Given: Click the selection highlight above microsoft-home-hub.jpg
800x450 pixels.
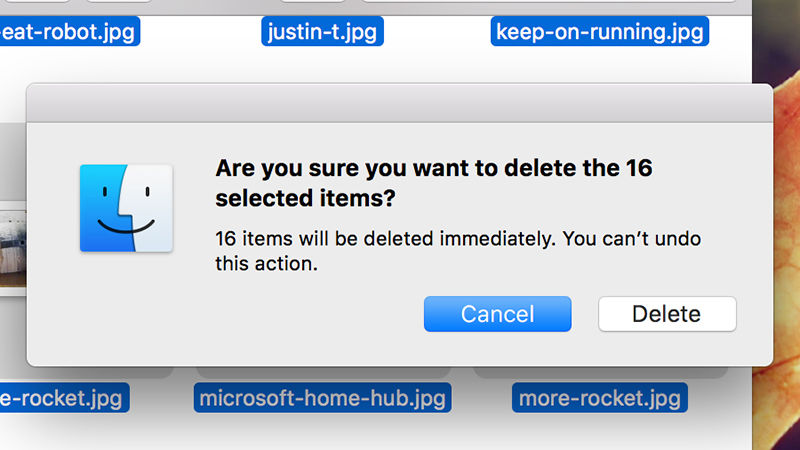Looking at the screenshot, I should pos(323,372).
